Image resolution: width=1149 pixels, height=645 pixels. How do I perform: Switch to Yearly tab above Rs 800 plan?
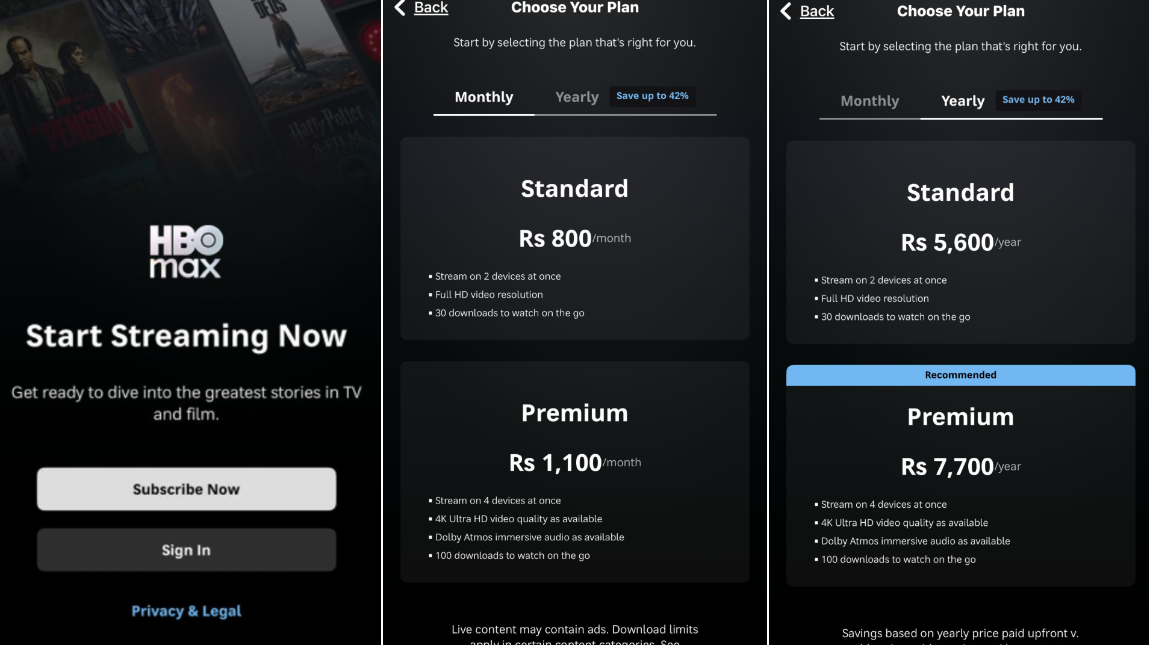577,97
